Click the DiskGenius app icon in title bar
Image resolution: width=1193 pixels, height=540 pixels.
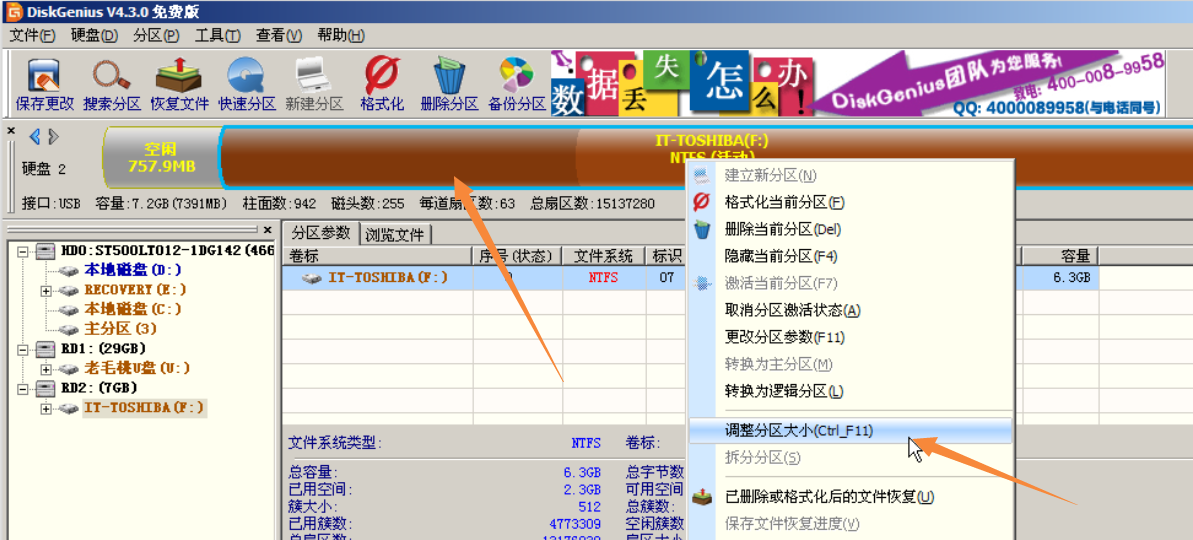pyautogui.click(x=13, y=13)
